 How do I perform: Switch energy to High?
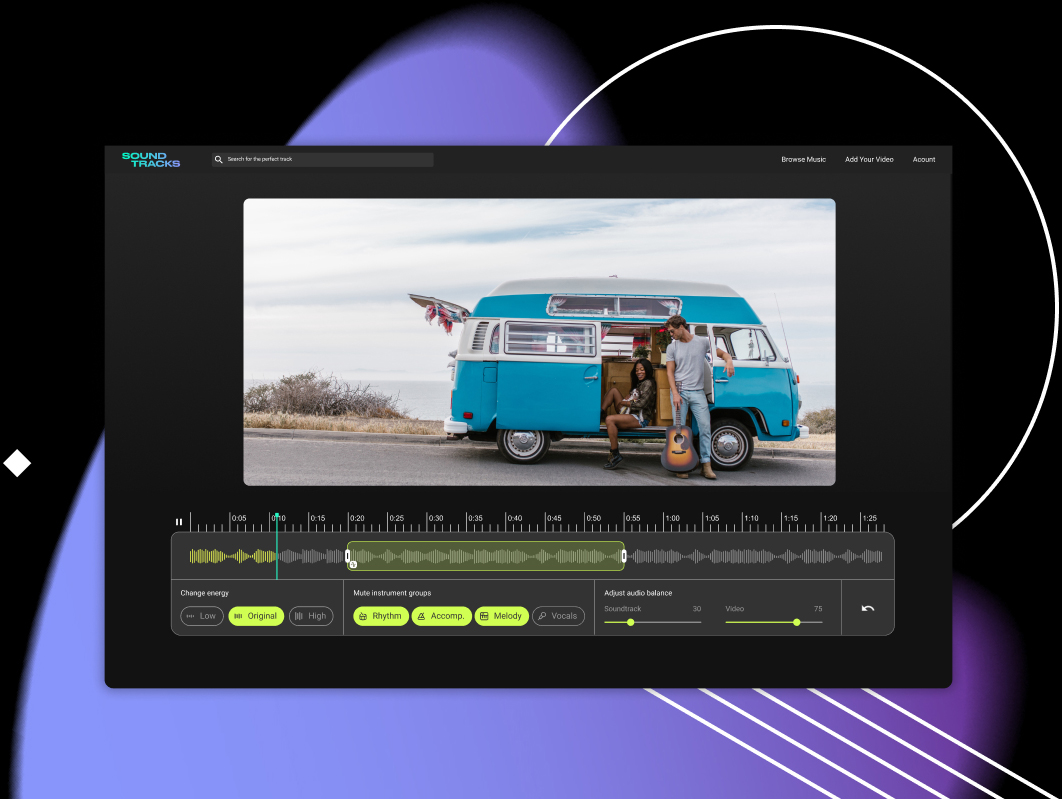point(311,616)
